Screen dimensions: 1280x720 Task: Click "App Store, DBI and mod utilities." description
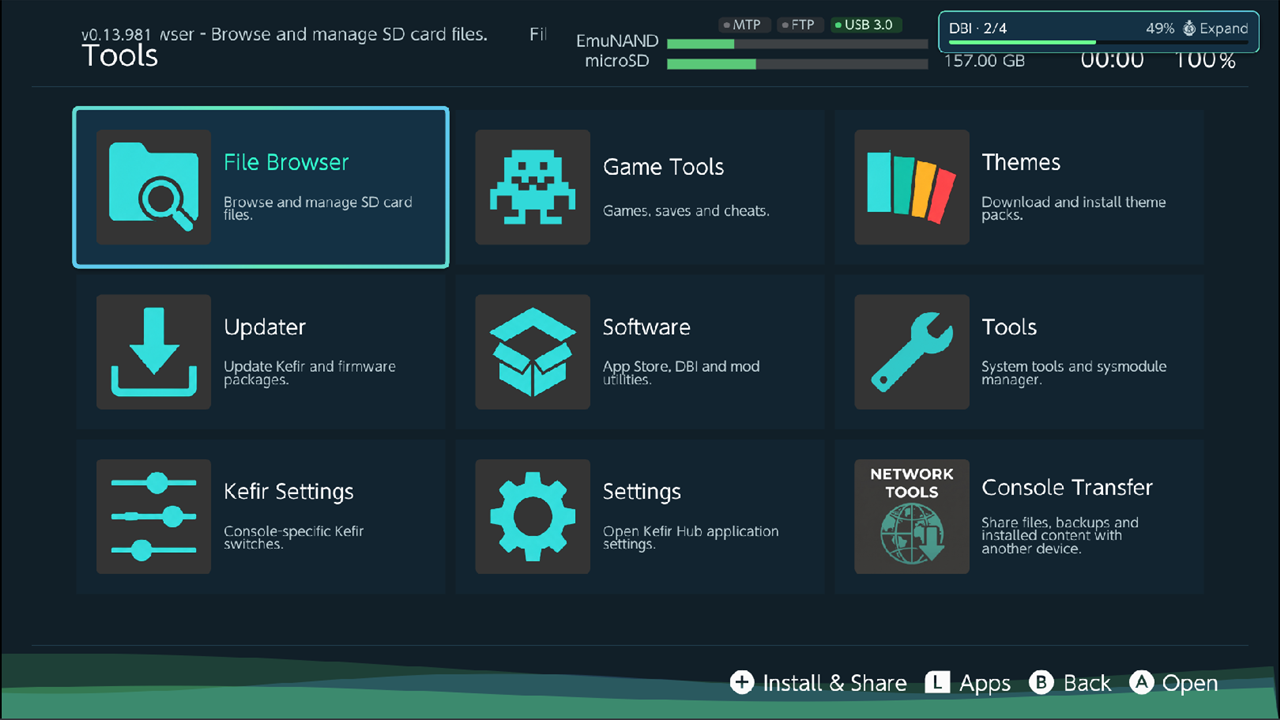point(681,373)
